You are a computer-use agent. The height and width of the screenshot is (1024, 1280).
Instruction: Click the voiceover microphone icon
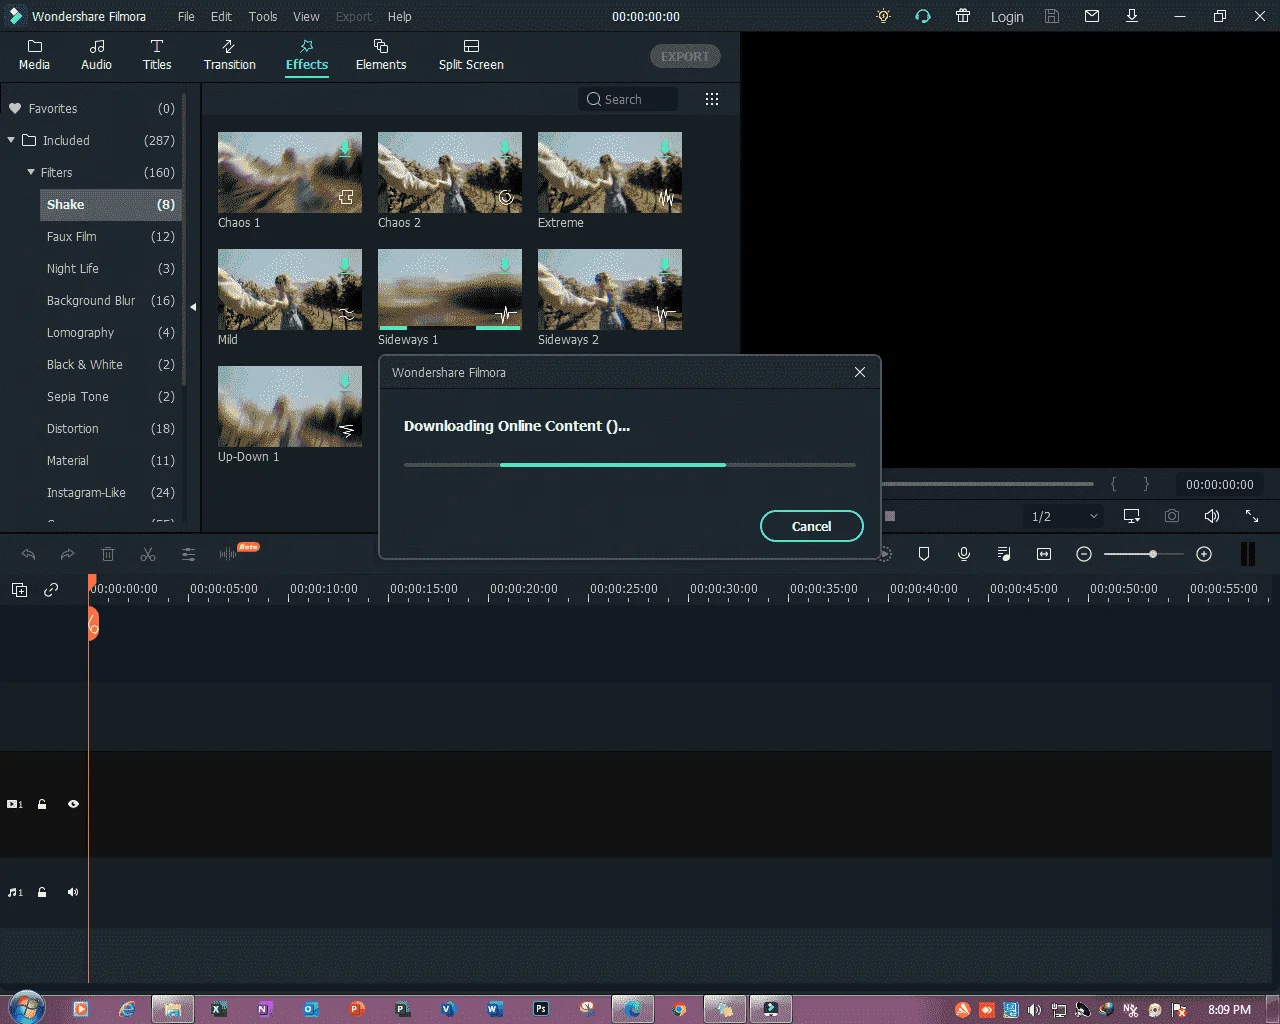(x=964, y=554)
